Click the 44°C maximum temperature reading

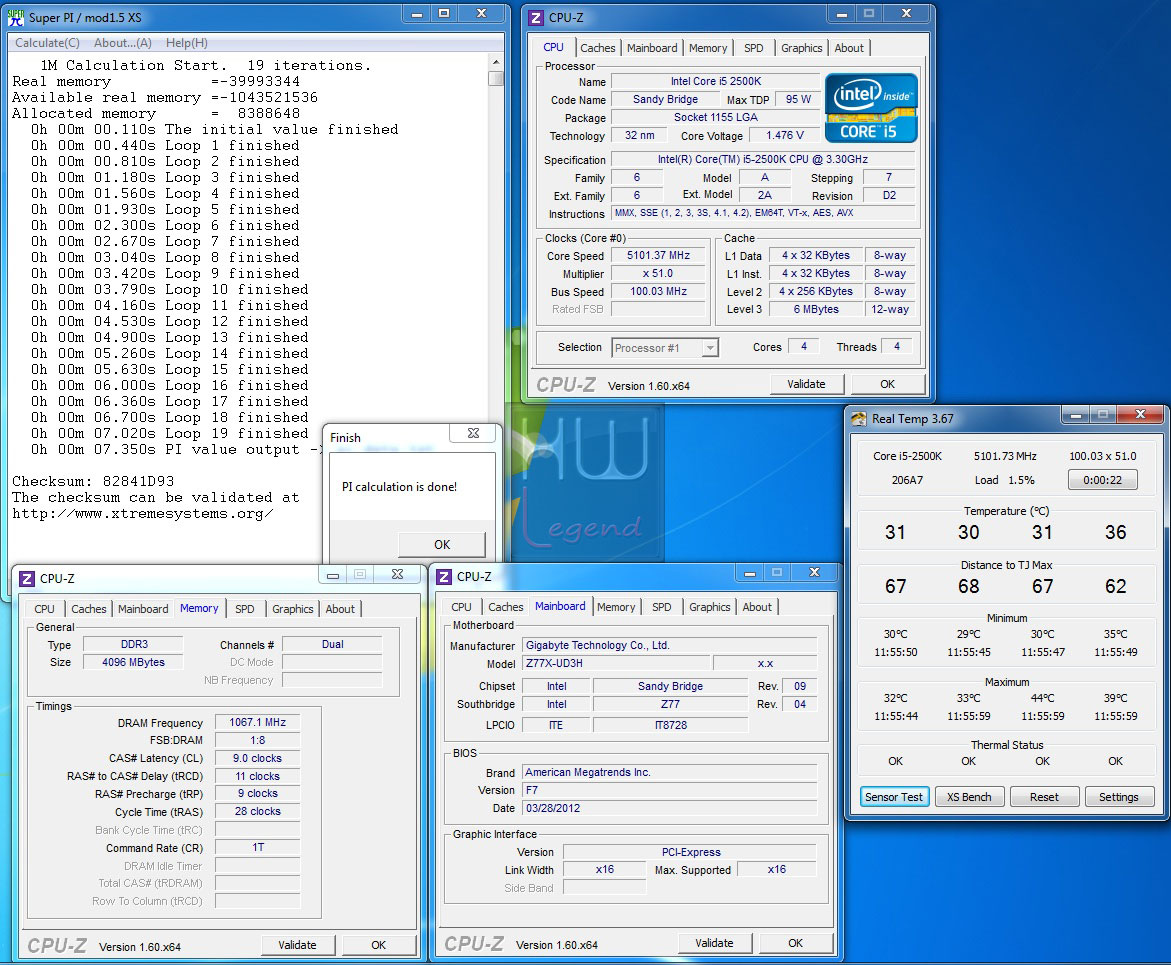coord(1043,698)
